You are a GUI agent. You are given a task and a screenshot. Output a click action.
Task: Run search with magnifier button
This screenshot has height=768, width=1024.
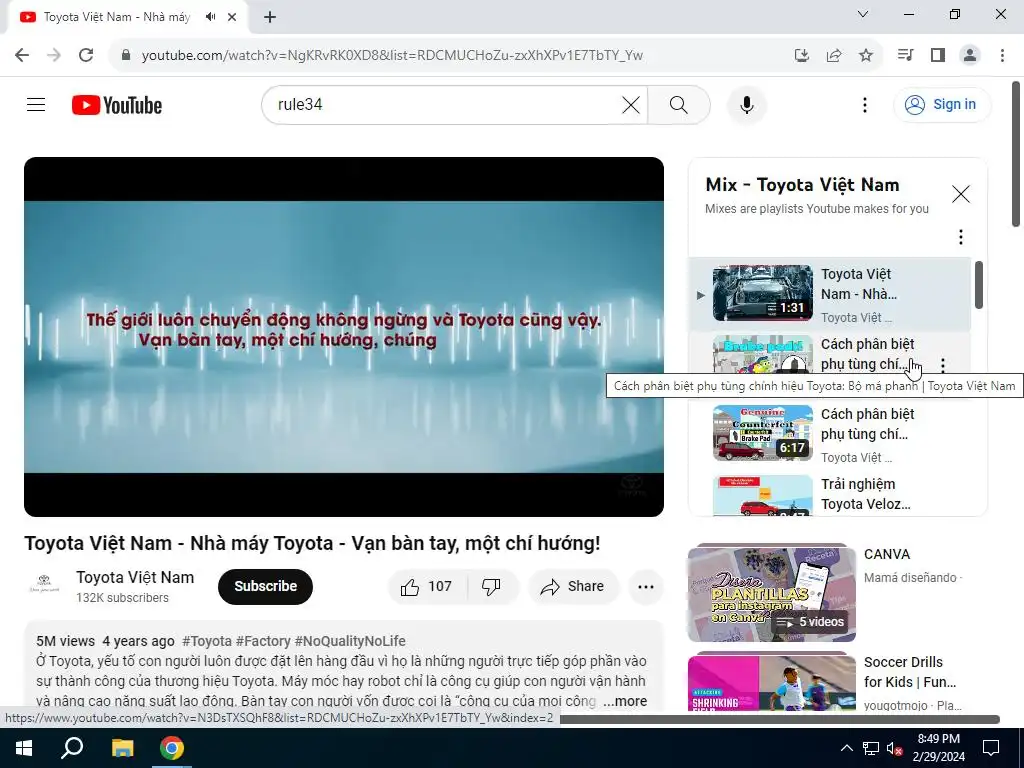[679, 104]
